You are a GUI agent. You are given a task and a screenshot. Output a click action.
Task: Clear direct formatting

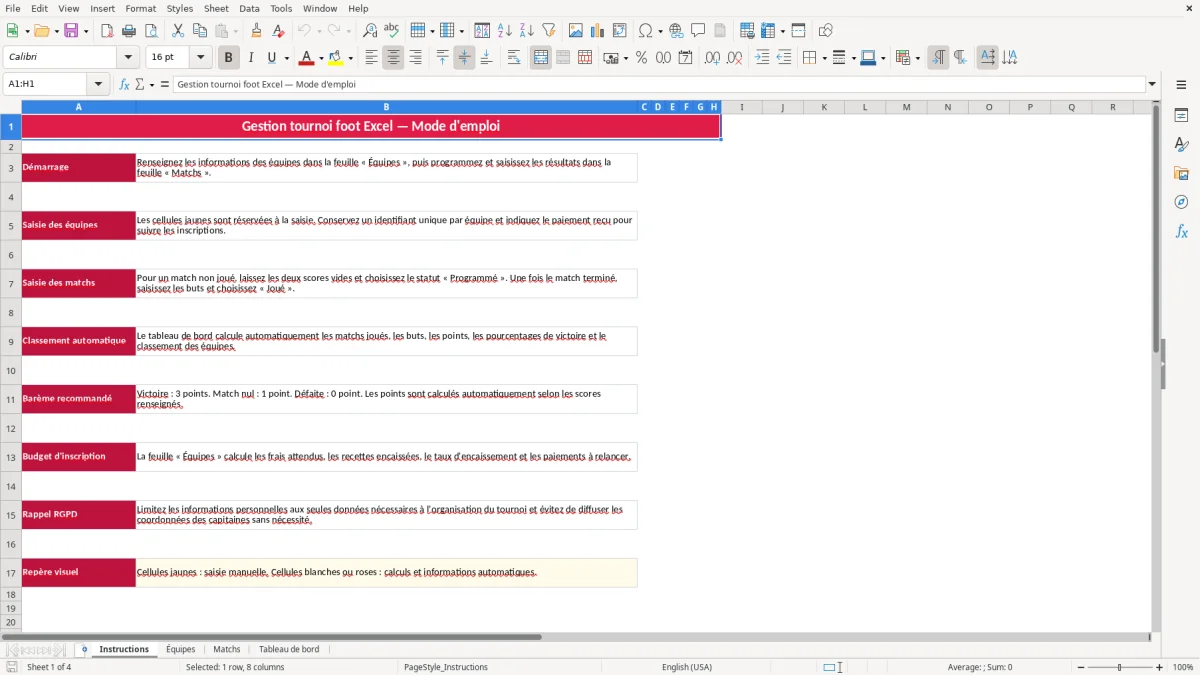(x=279, y=31)
